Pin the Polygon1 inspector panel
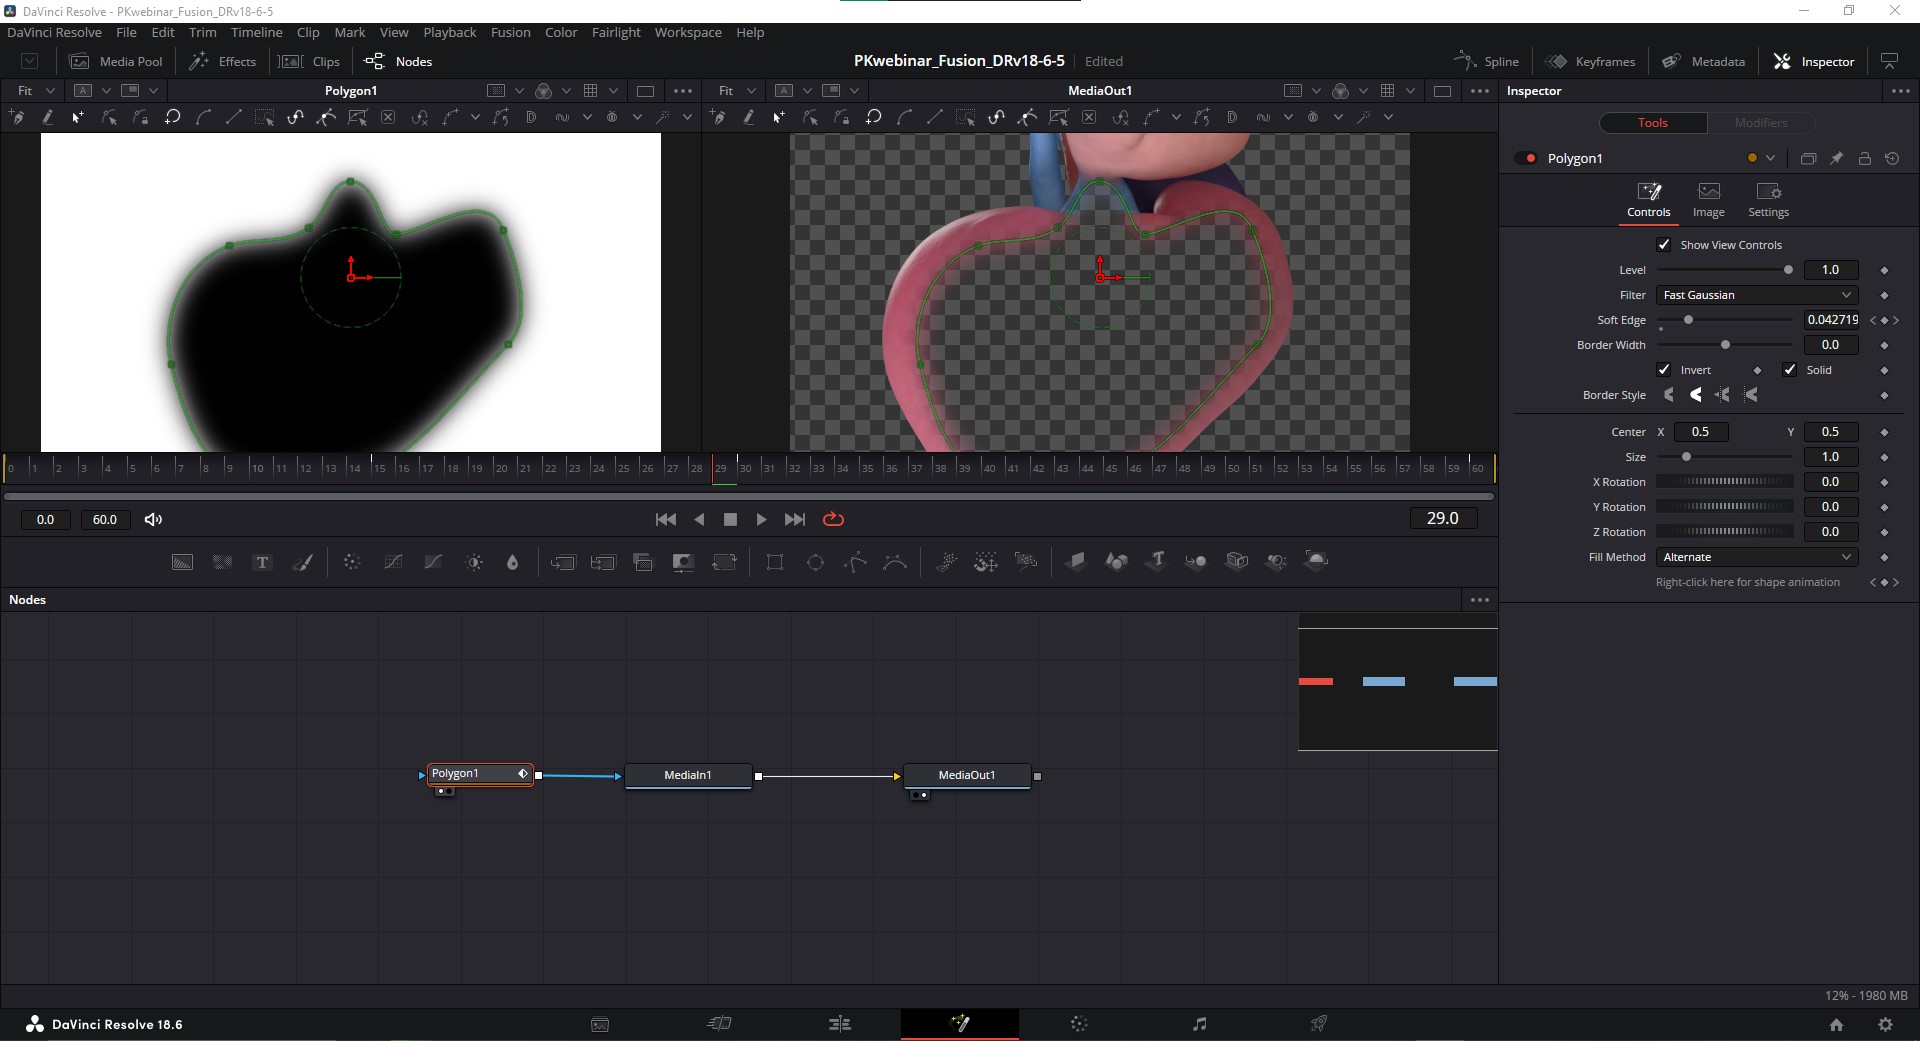This screenshot has width=1920, height=1041. pos(1836,158)
